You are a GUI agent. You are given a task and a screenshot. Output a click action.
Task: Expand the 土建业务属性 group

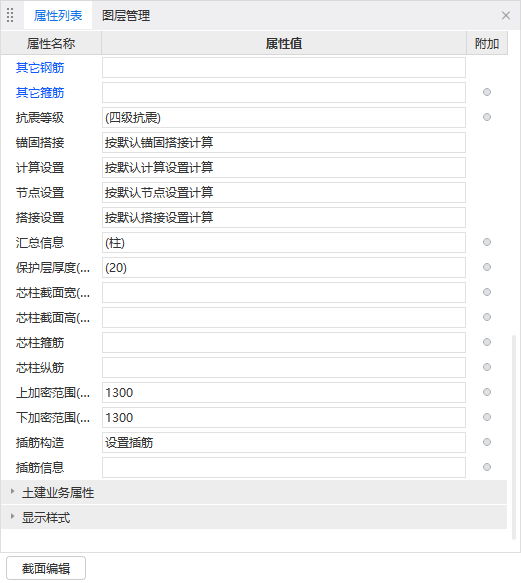[254, 492]
